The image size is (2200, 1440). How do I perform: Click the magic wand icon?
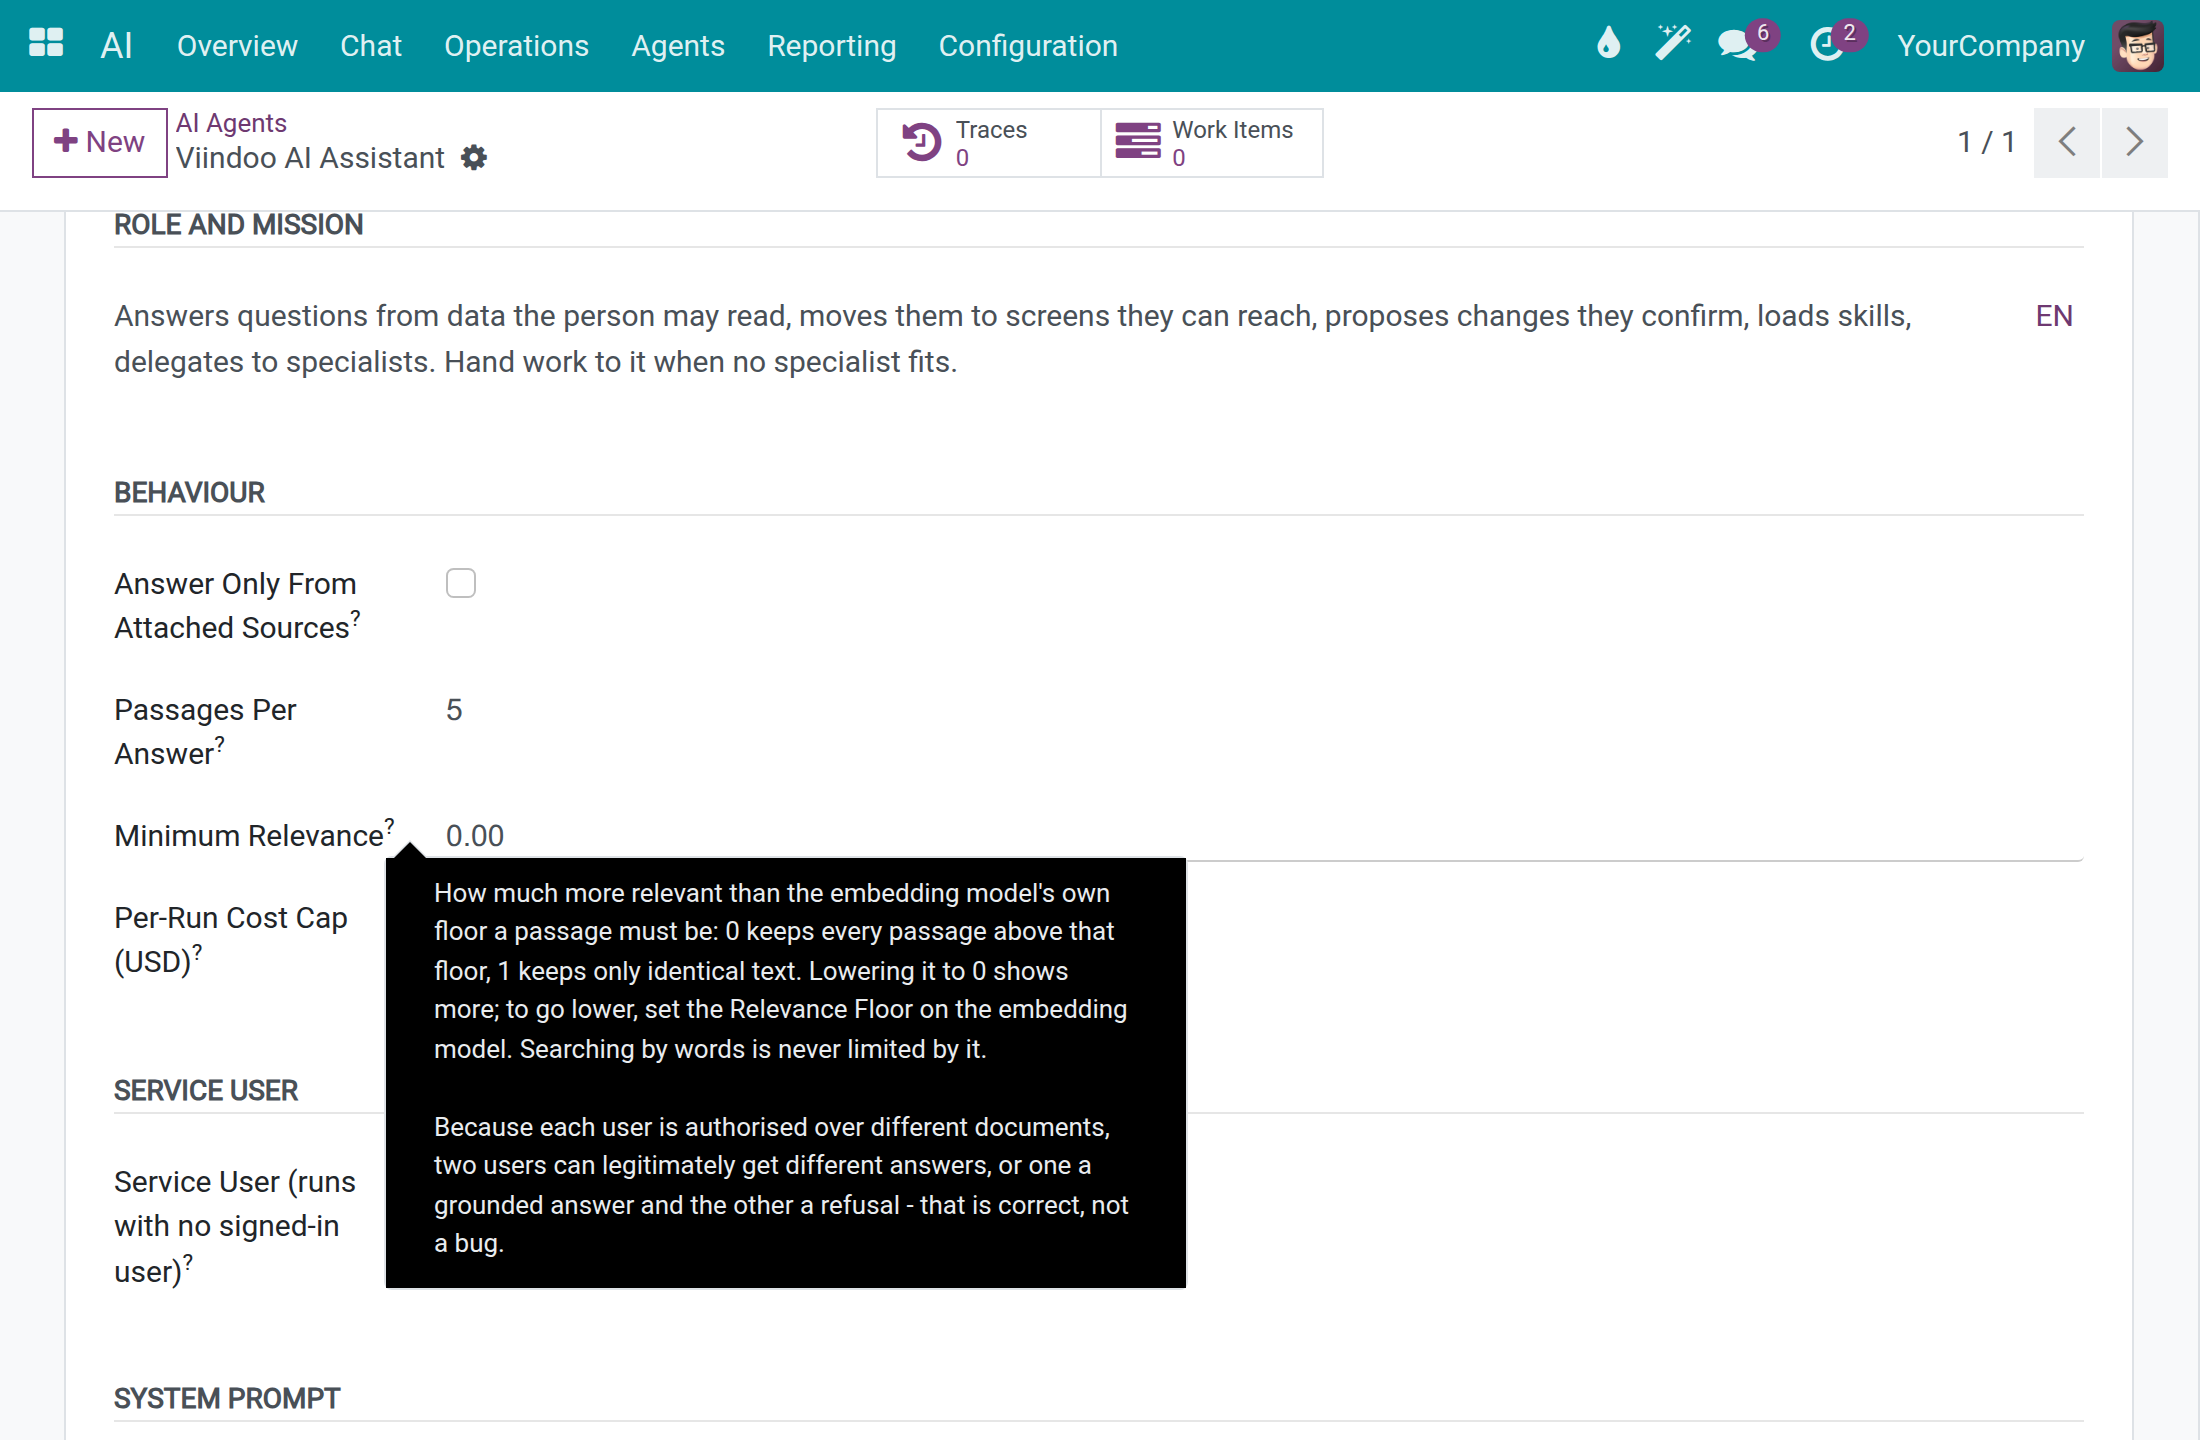click(x=1672, y=44)
